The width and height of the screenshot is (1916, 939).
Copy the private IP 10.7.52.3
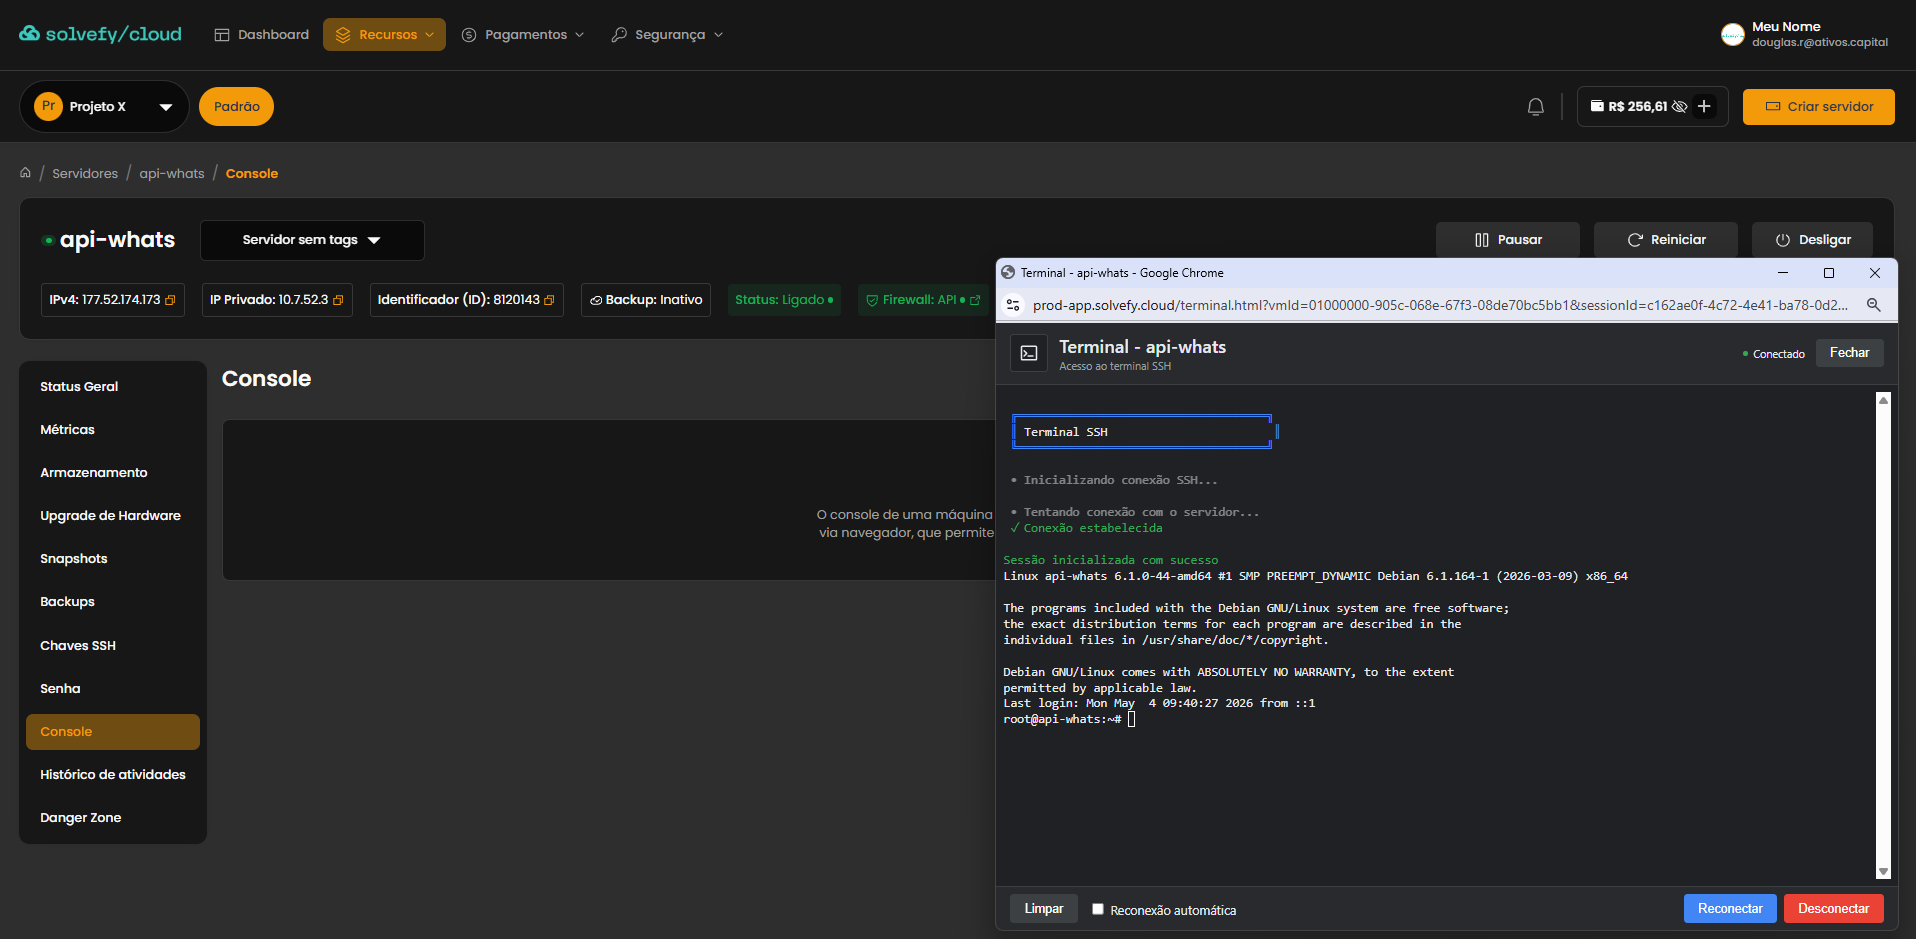tap(338, 300)
